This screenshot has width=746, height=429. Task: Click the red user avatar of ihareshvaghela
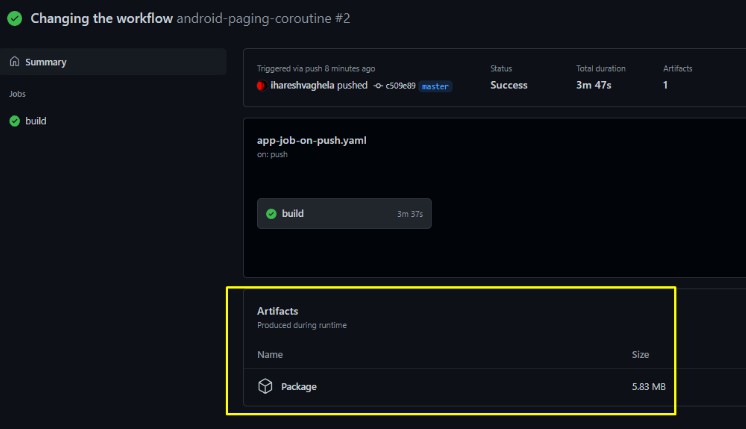pos(261,86)
